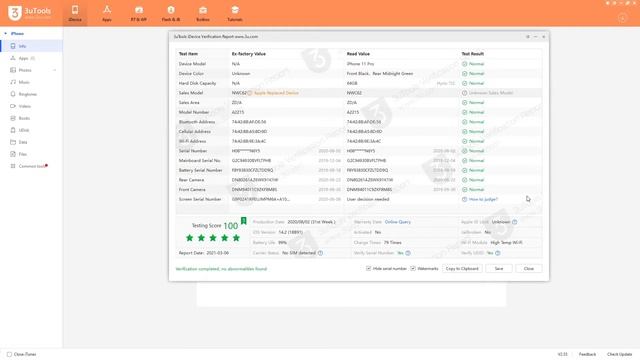This screenshot has height=360, width=640.
Task: Select the Testing Score 100 value
Action: pyautogui.click(x=231, y=226)
